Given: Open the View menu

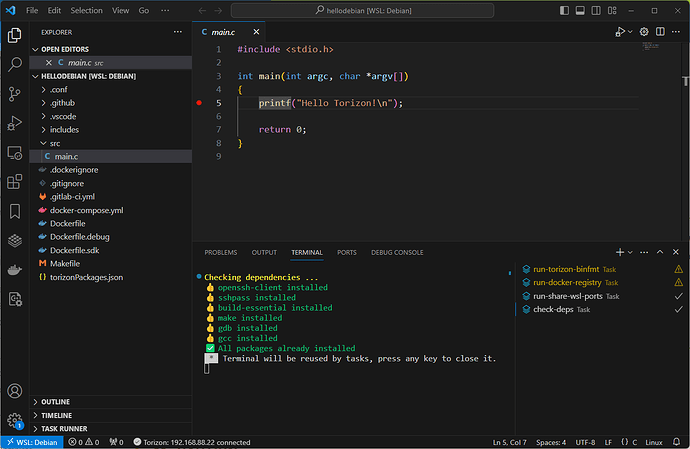Looking at the screenshot, I should point(120,11).
